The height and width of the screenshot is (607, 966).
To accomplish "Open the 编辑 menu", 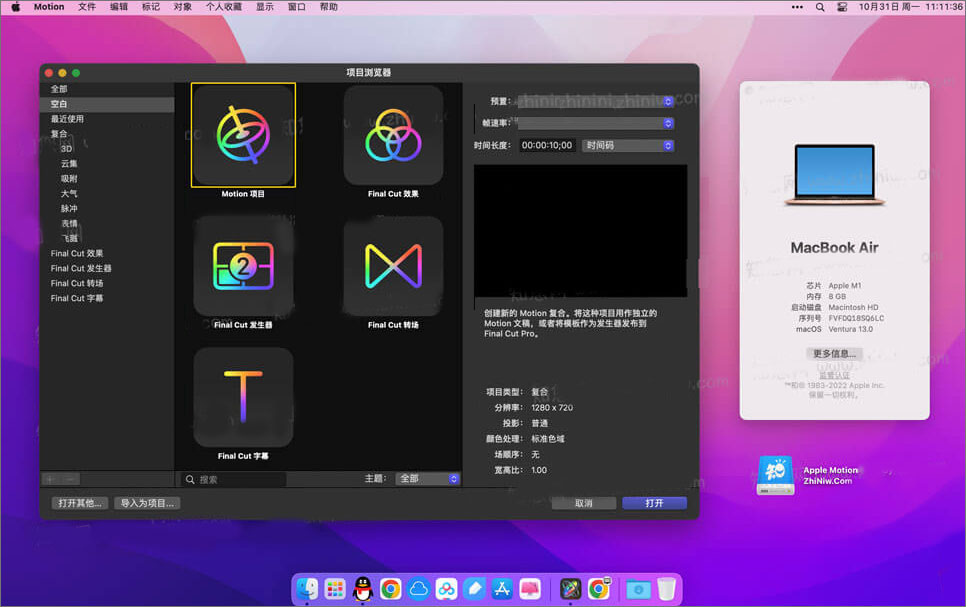I will [x=119, y=7].
